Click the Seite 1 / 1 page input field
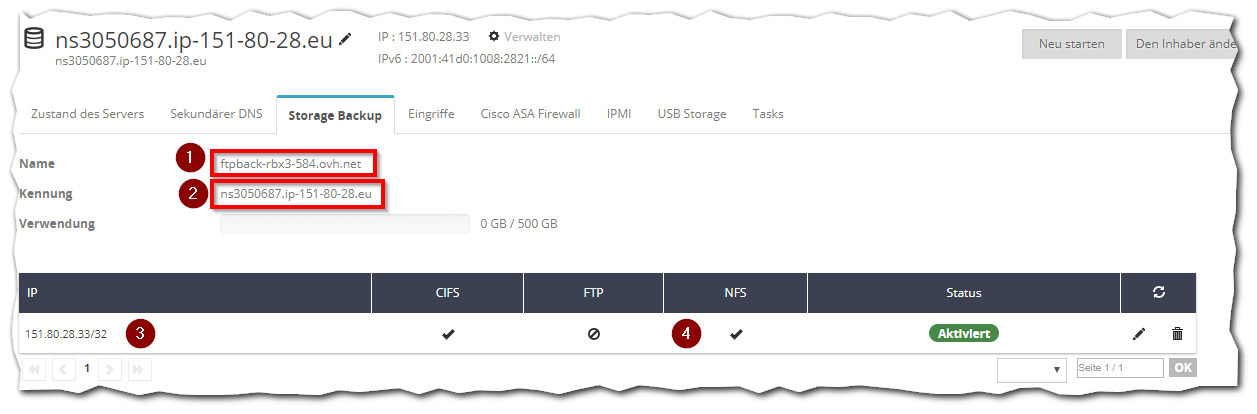The height and width of the screenshot is (414, 1257). [x=1120, y=368]
